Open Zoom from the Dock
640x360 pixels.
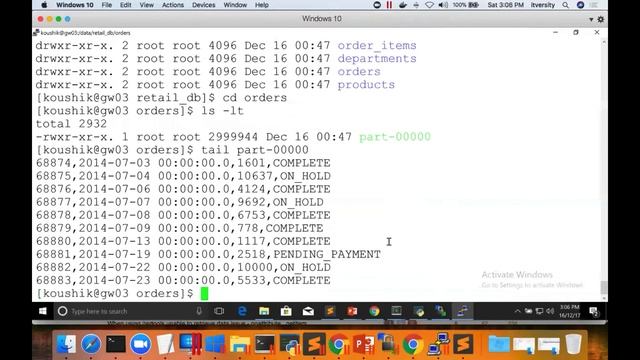tap(141, 344)
